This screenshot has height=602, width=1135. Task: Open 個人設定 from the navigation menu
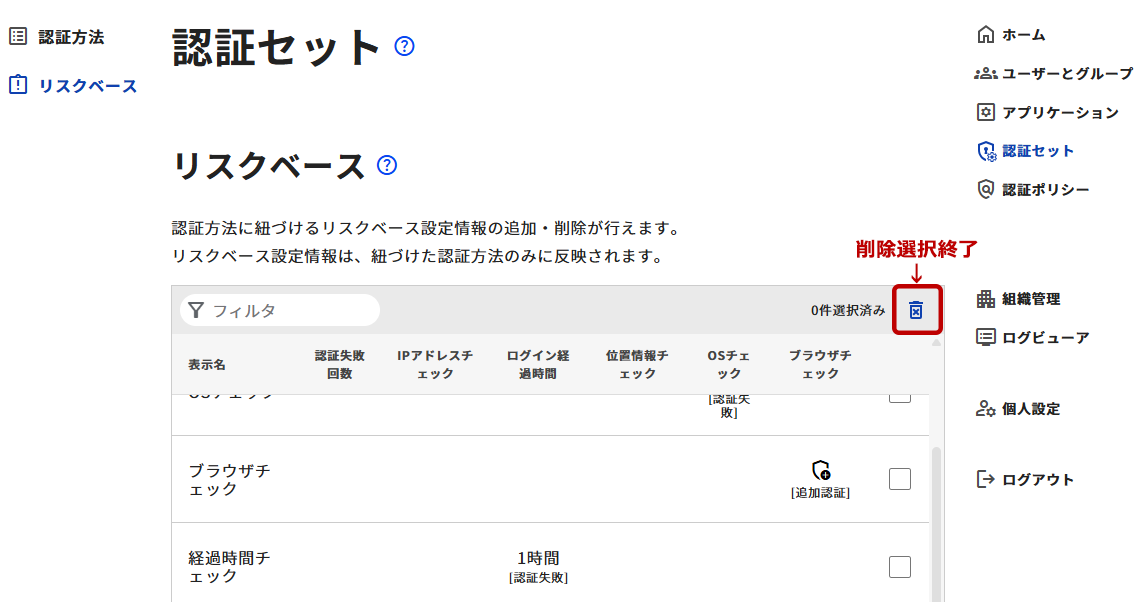pyautogui.click(x=1031, y=409)
